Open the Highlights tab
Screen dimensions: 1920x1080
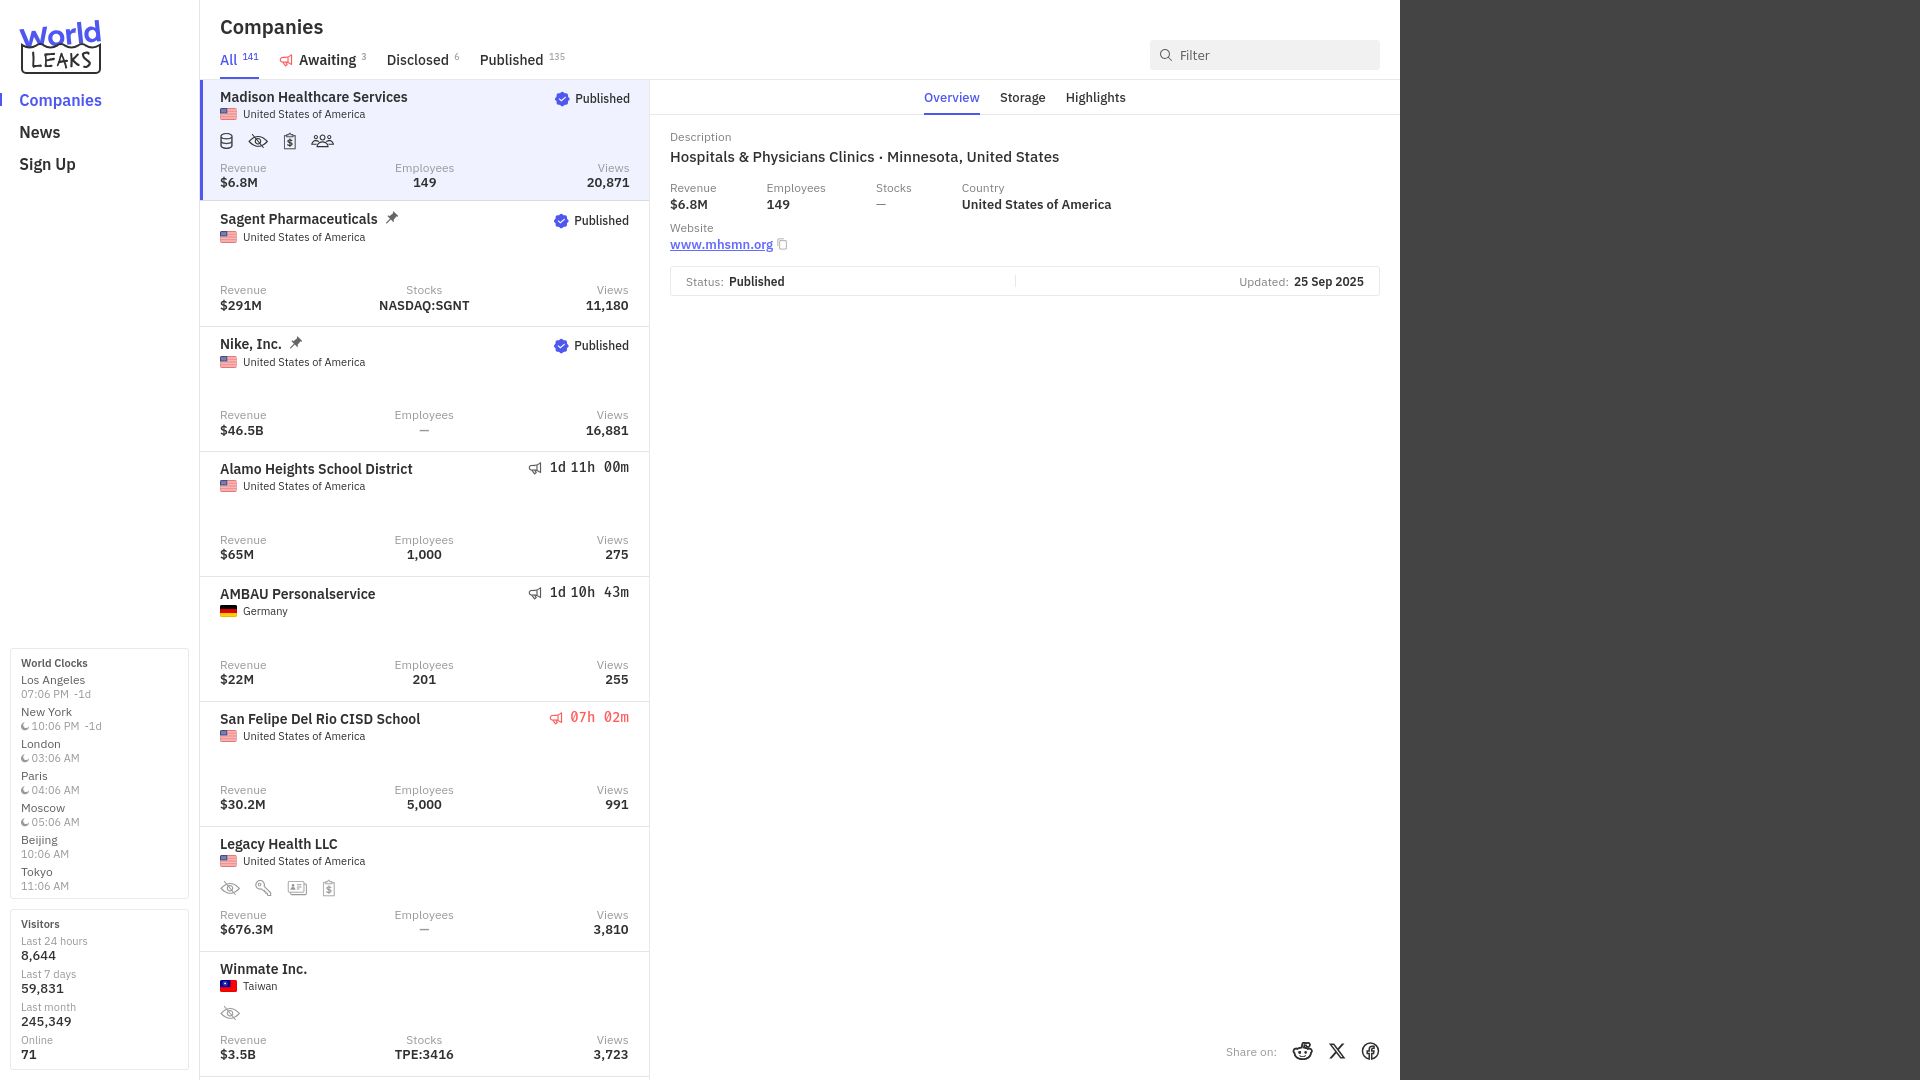point(1095,97)
